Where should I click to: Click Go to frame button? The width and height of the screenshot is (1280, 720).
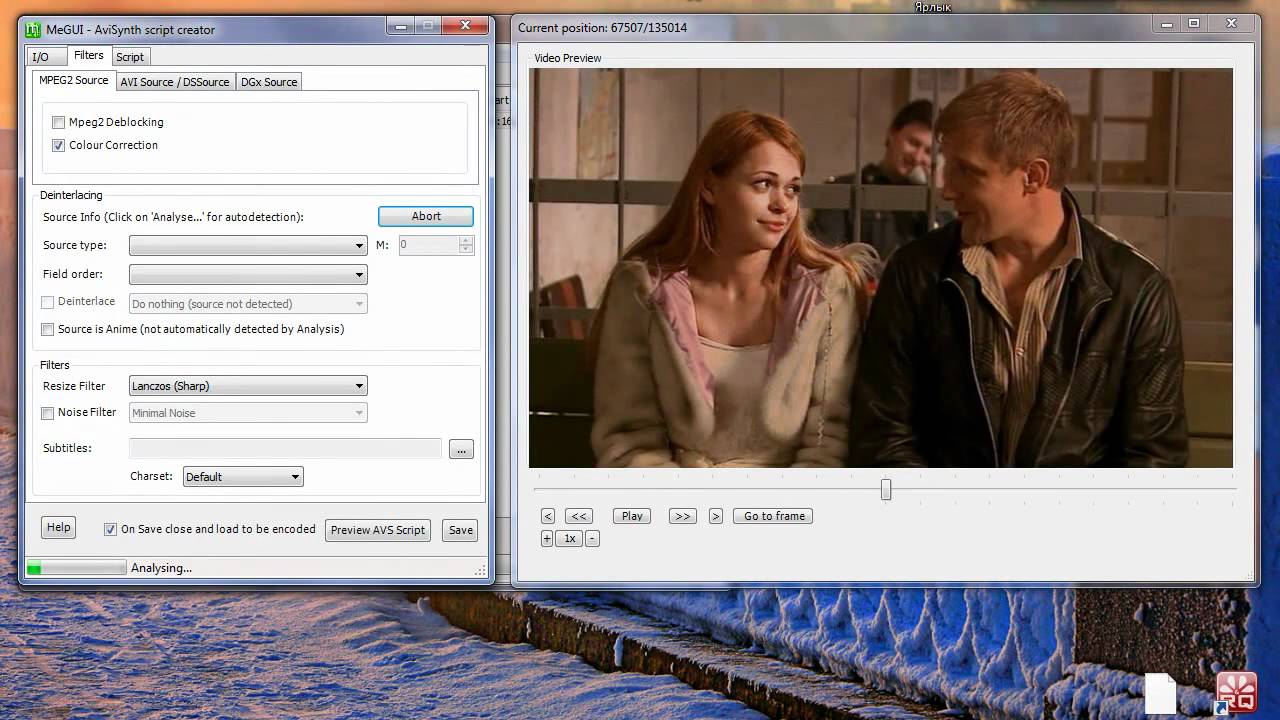pos(774,516)
